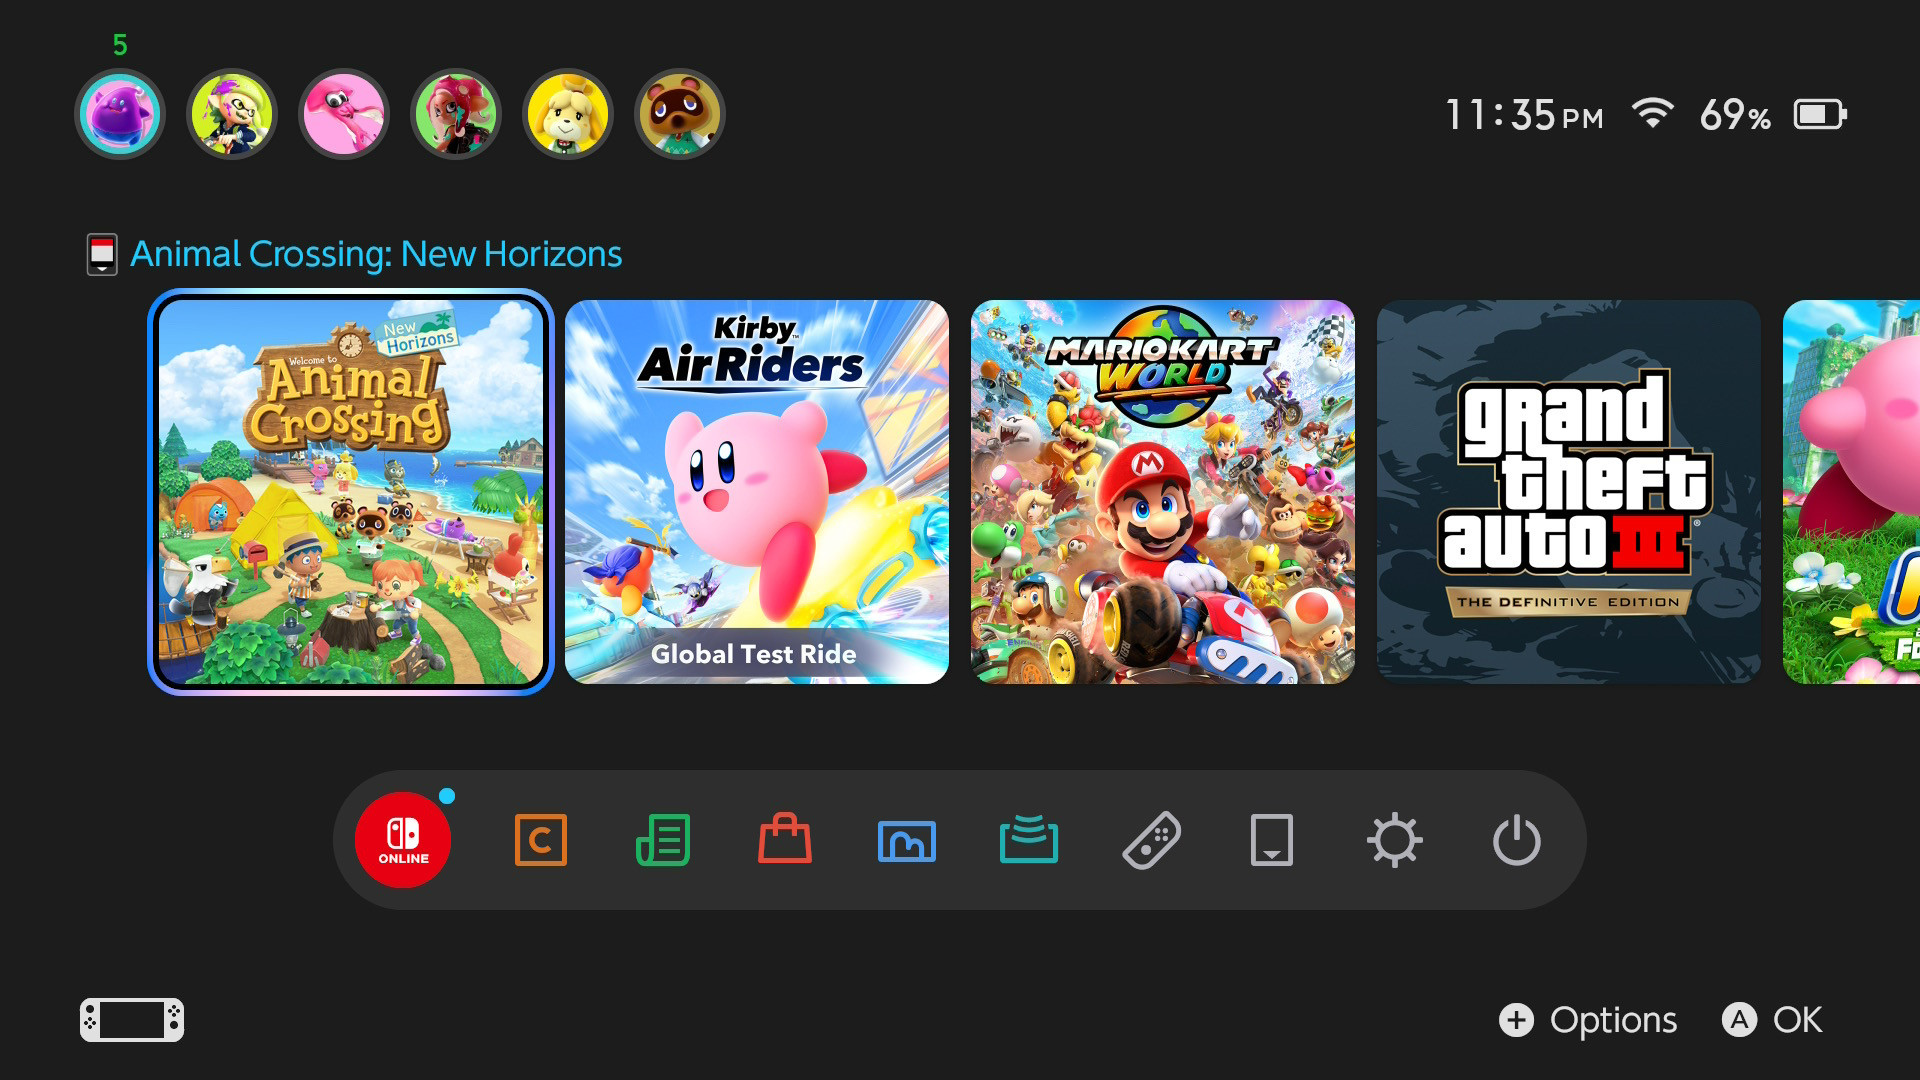Open Nintendo Switch Online icon

coord(403,840)
